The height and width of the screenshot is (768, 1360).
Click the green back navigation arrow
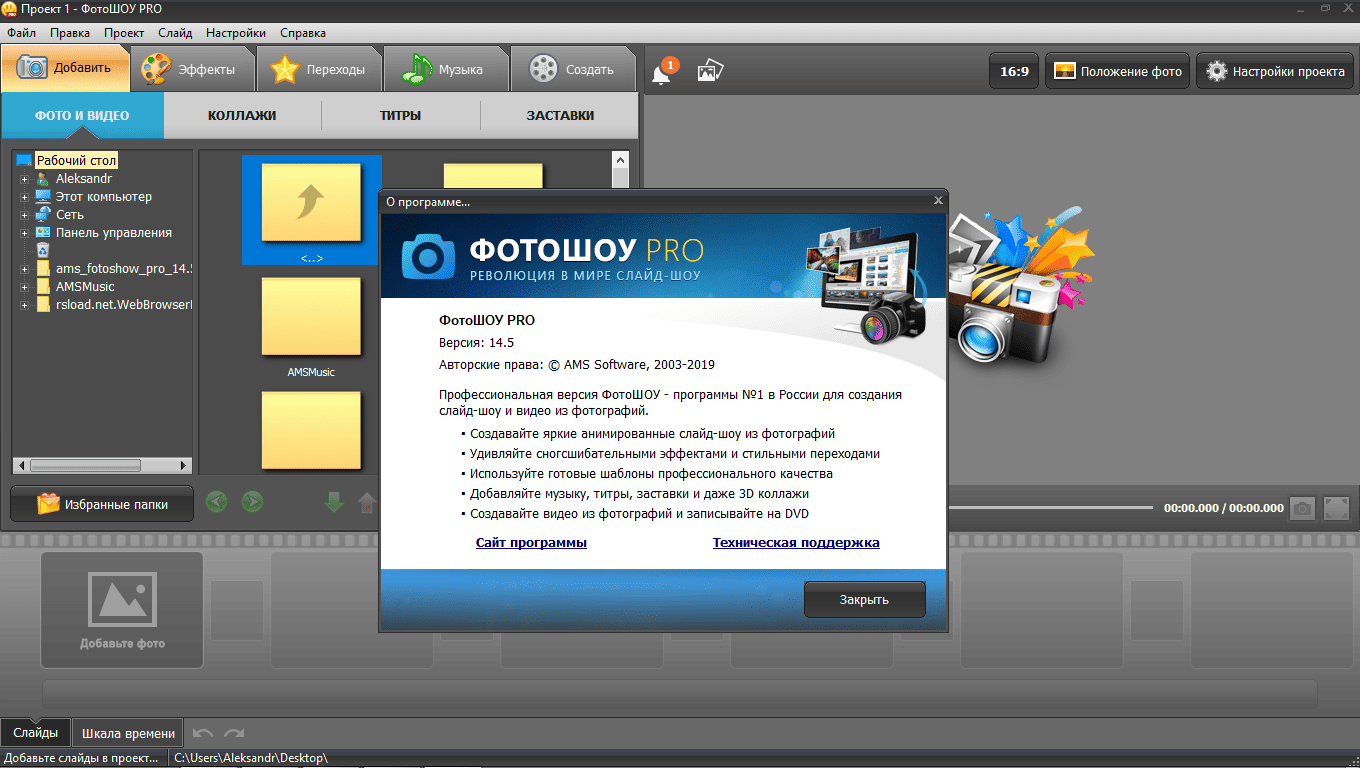[216, 502]
